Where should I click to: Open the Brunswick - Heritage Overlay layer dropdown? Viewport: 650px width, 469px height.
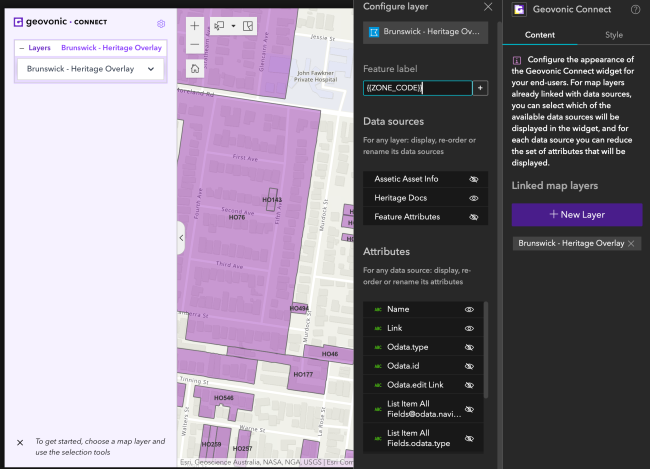click(90, 69)
